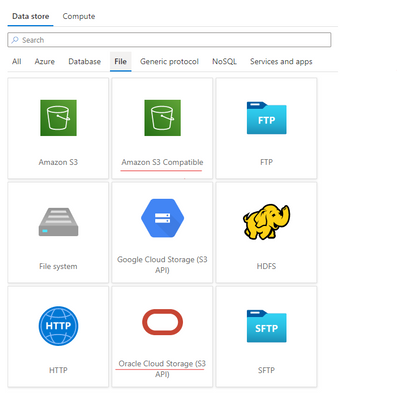Show All connector categories
The width and height of the screenshot is (397, 400).
point(17,62)
